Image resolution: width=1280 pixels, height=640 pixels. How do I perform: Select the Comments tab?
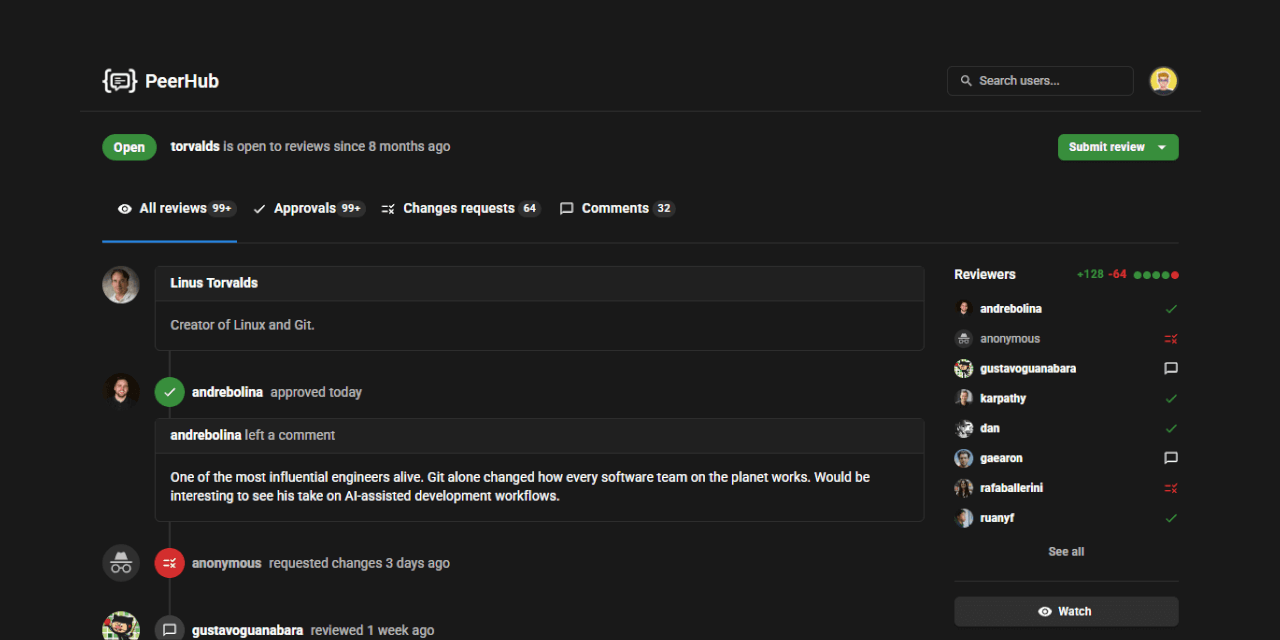tap(616, 209)
